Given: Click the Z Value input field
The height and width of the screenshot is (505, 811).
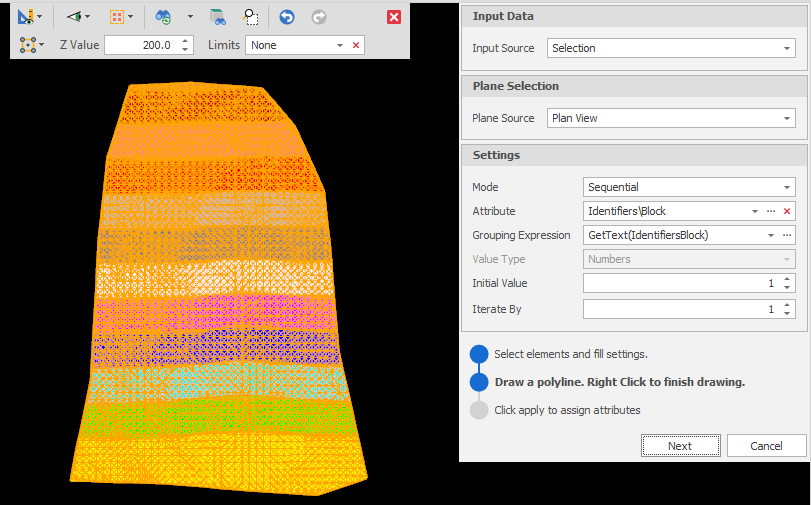Looking at the screenshot, I should tap(140, 45).
